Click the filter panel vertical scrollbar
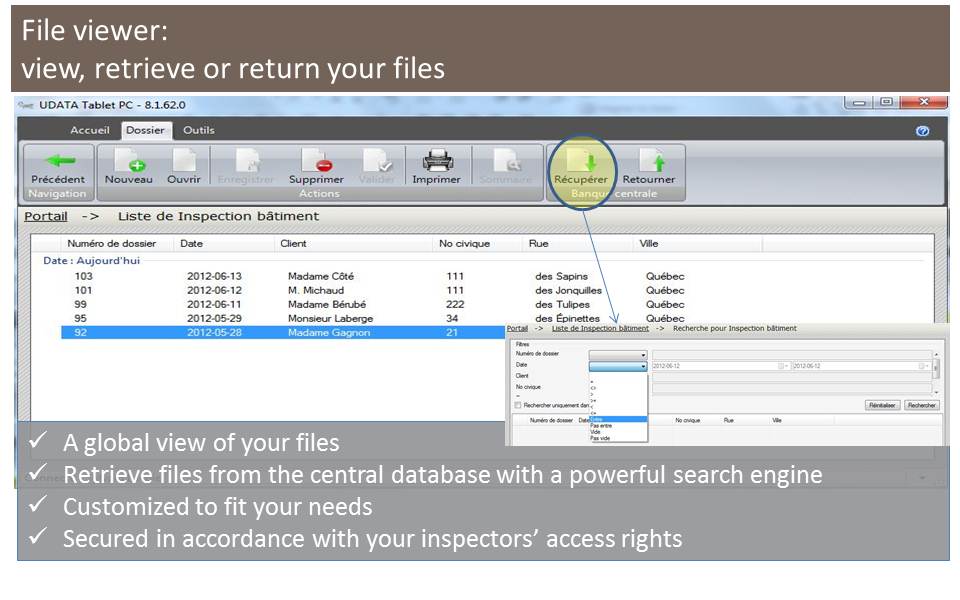Viewport: 960px width, 600px height. coord(936,367)
